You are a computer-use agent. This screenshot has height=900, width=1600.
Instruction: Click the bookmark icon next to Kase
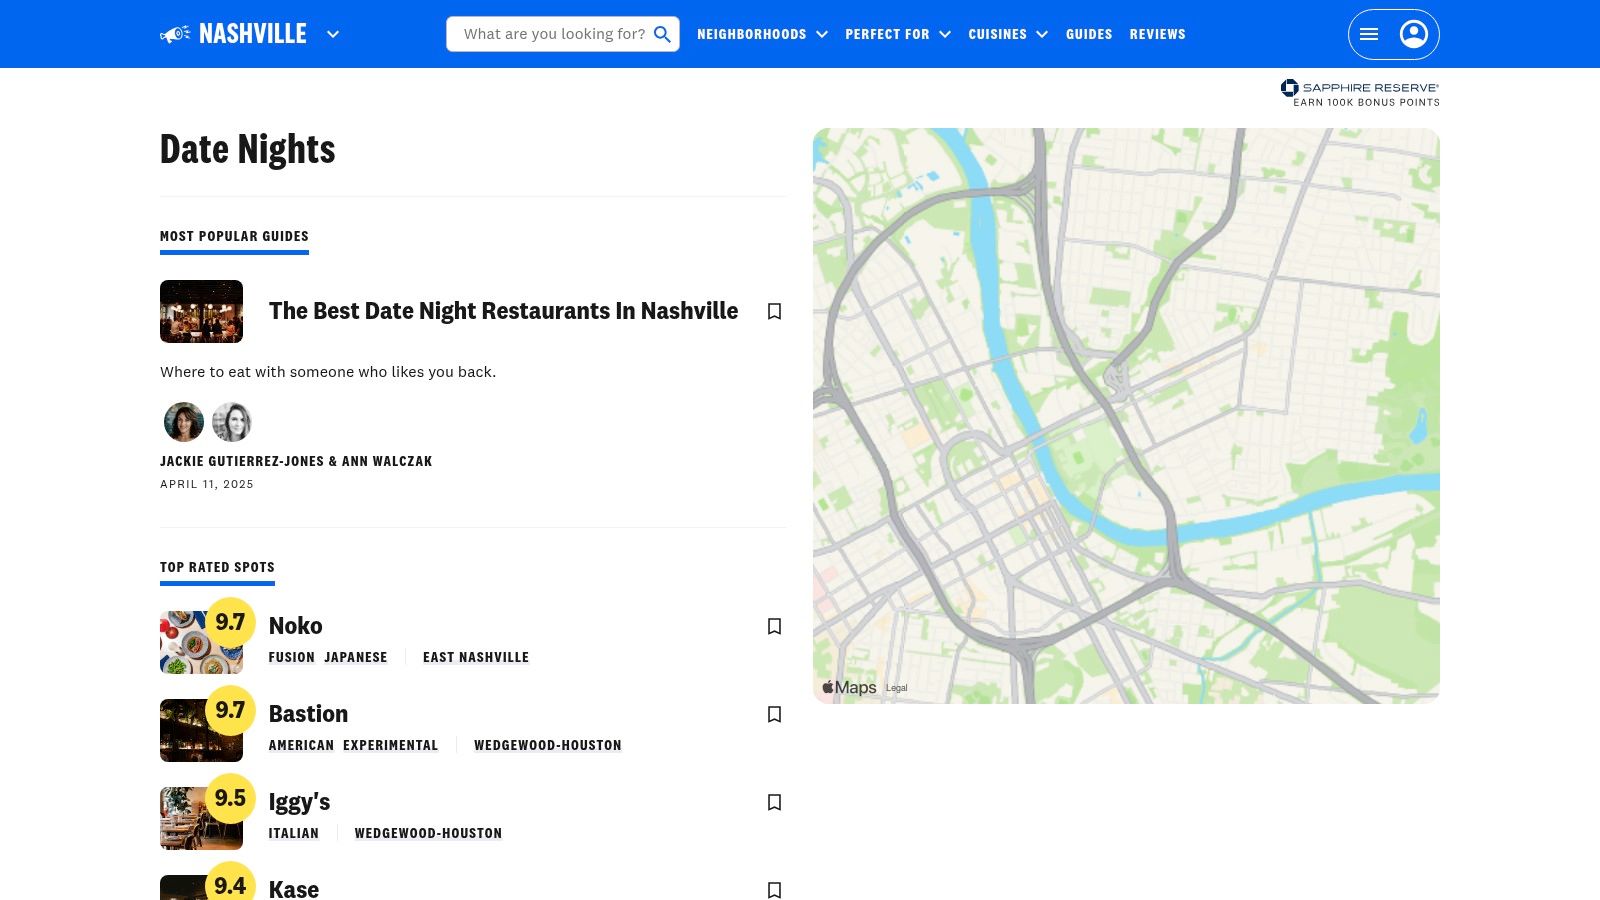coord(774,889)
